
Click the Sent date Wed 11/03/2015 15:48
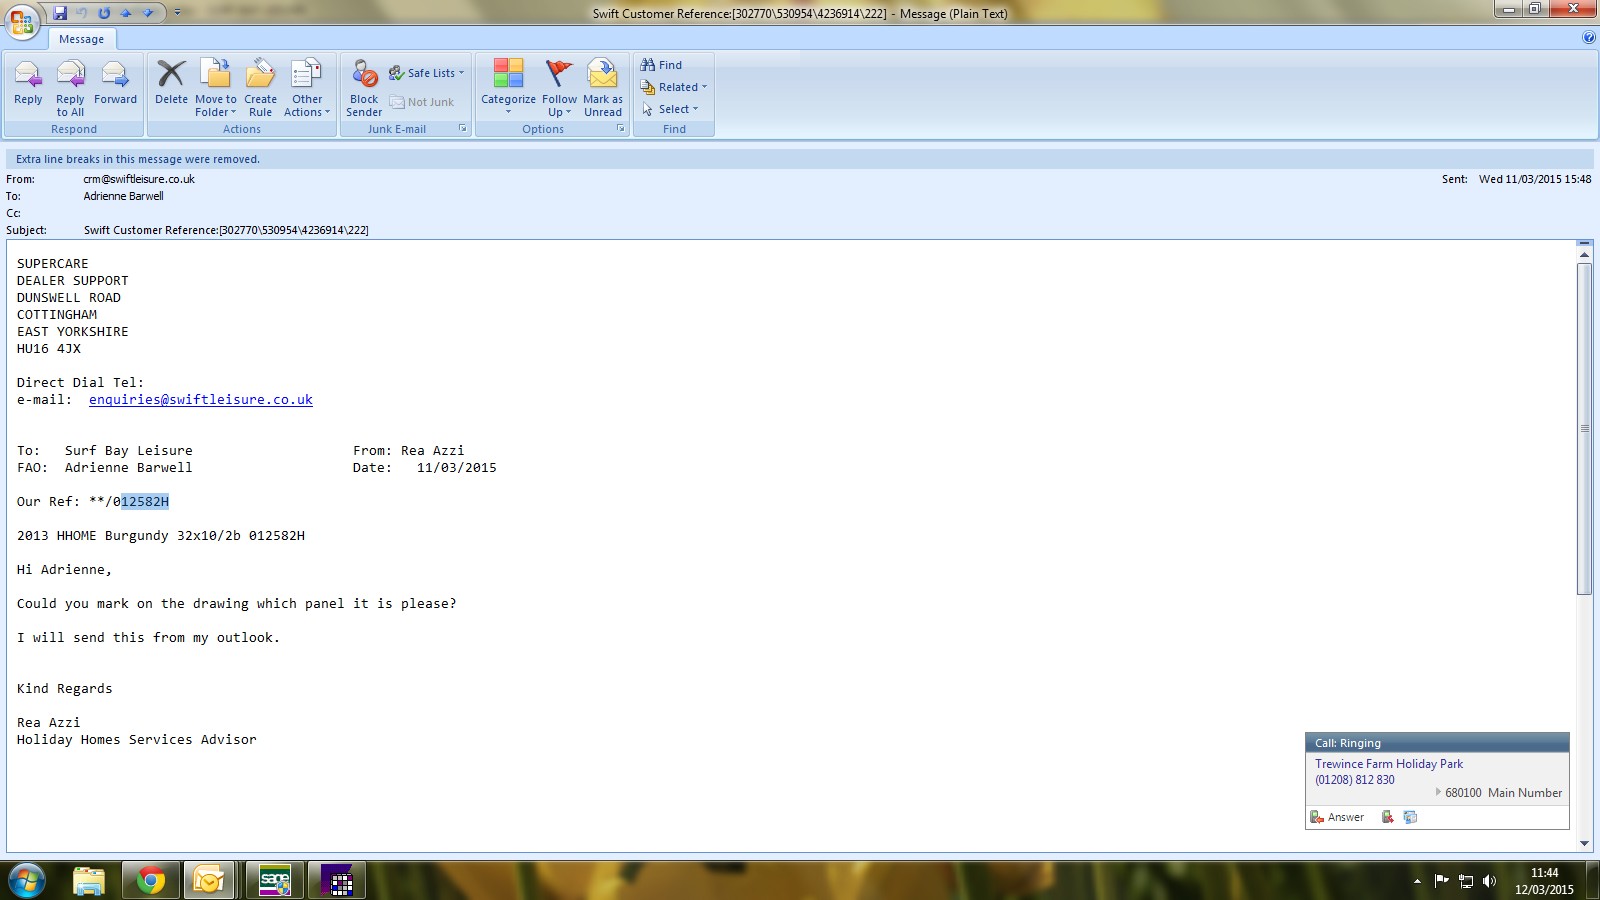point(1535,179)
